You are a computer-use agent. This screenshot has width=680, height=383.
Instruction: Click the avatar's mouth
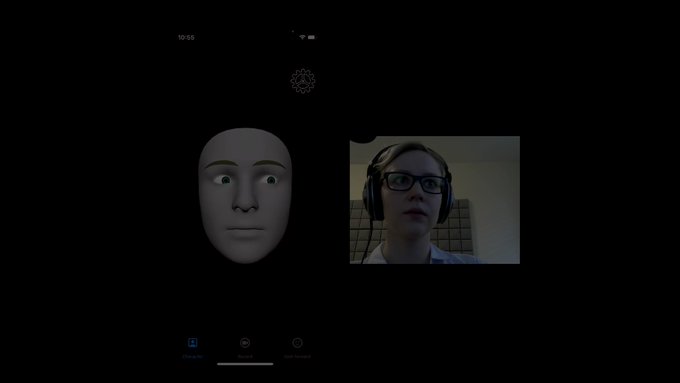click(x=245, y=229)
